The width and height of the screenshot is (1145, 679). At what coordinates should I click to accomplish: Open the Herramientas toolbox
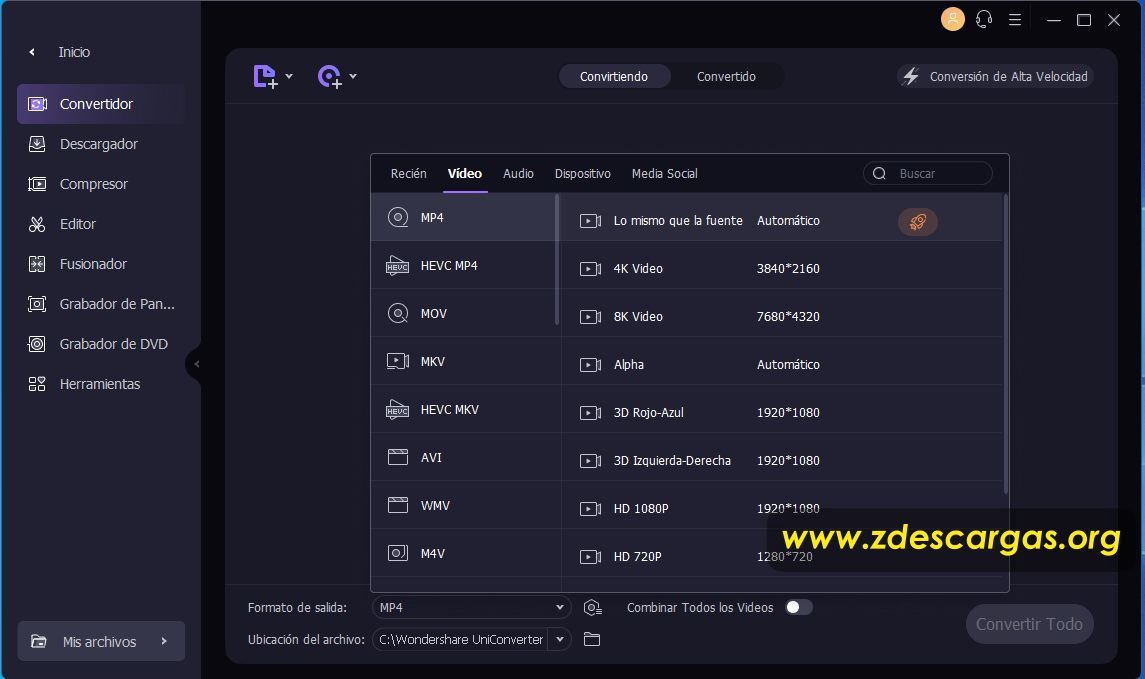(x=101, y=384)
